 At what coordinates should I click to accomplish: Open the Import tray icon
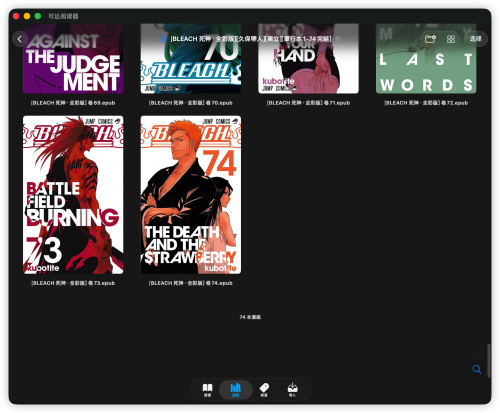[x=292, y=389]
